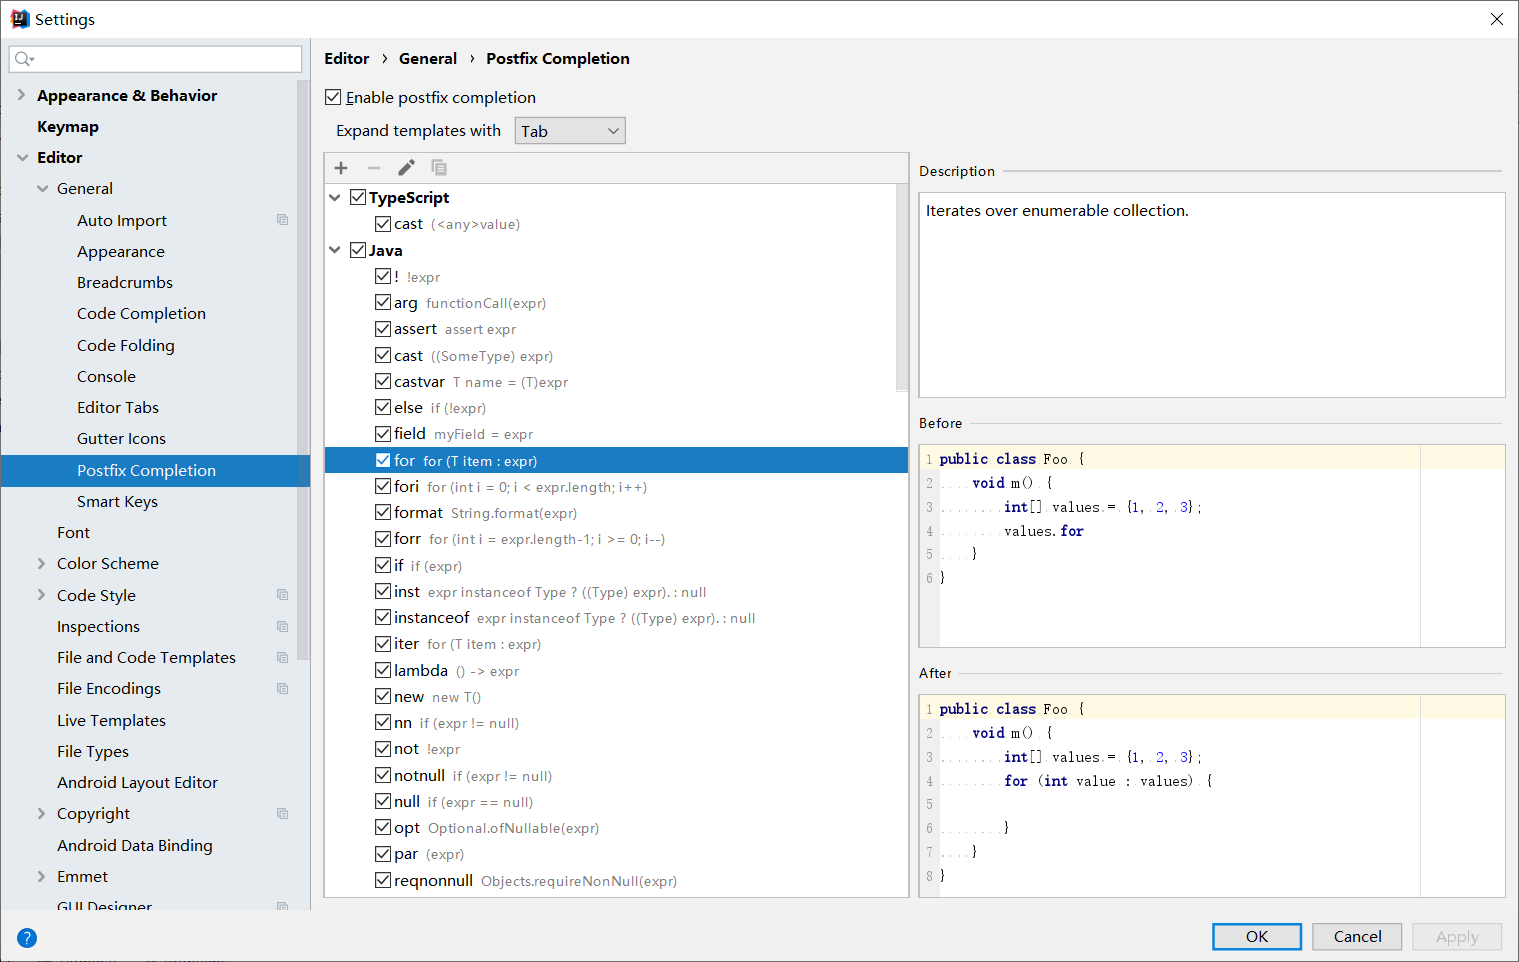Image resolution: width=1519 pixels, height=962 pixels.
Task: Click the IntelliJ Settings window icon
Action: point(20,19)
